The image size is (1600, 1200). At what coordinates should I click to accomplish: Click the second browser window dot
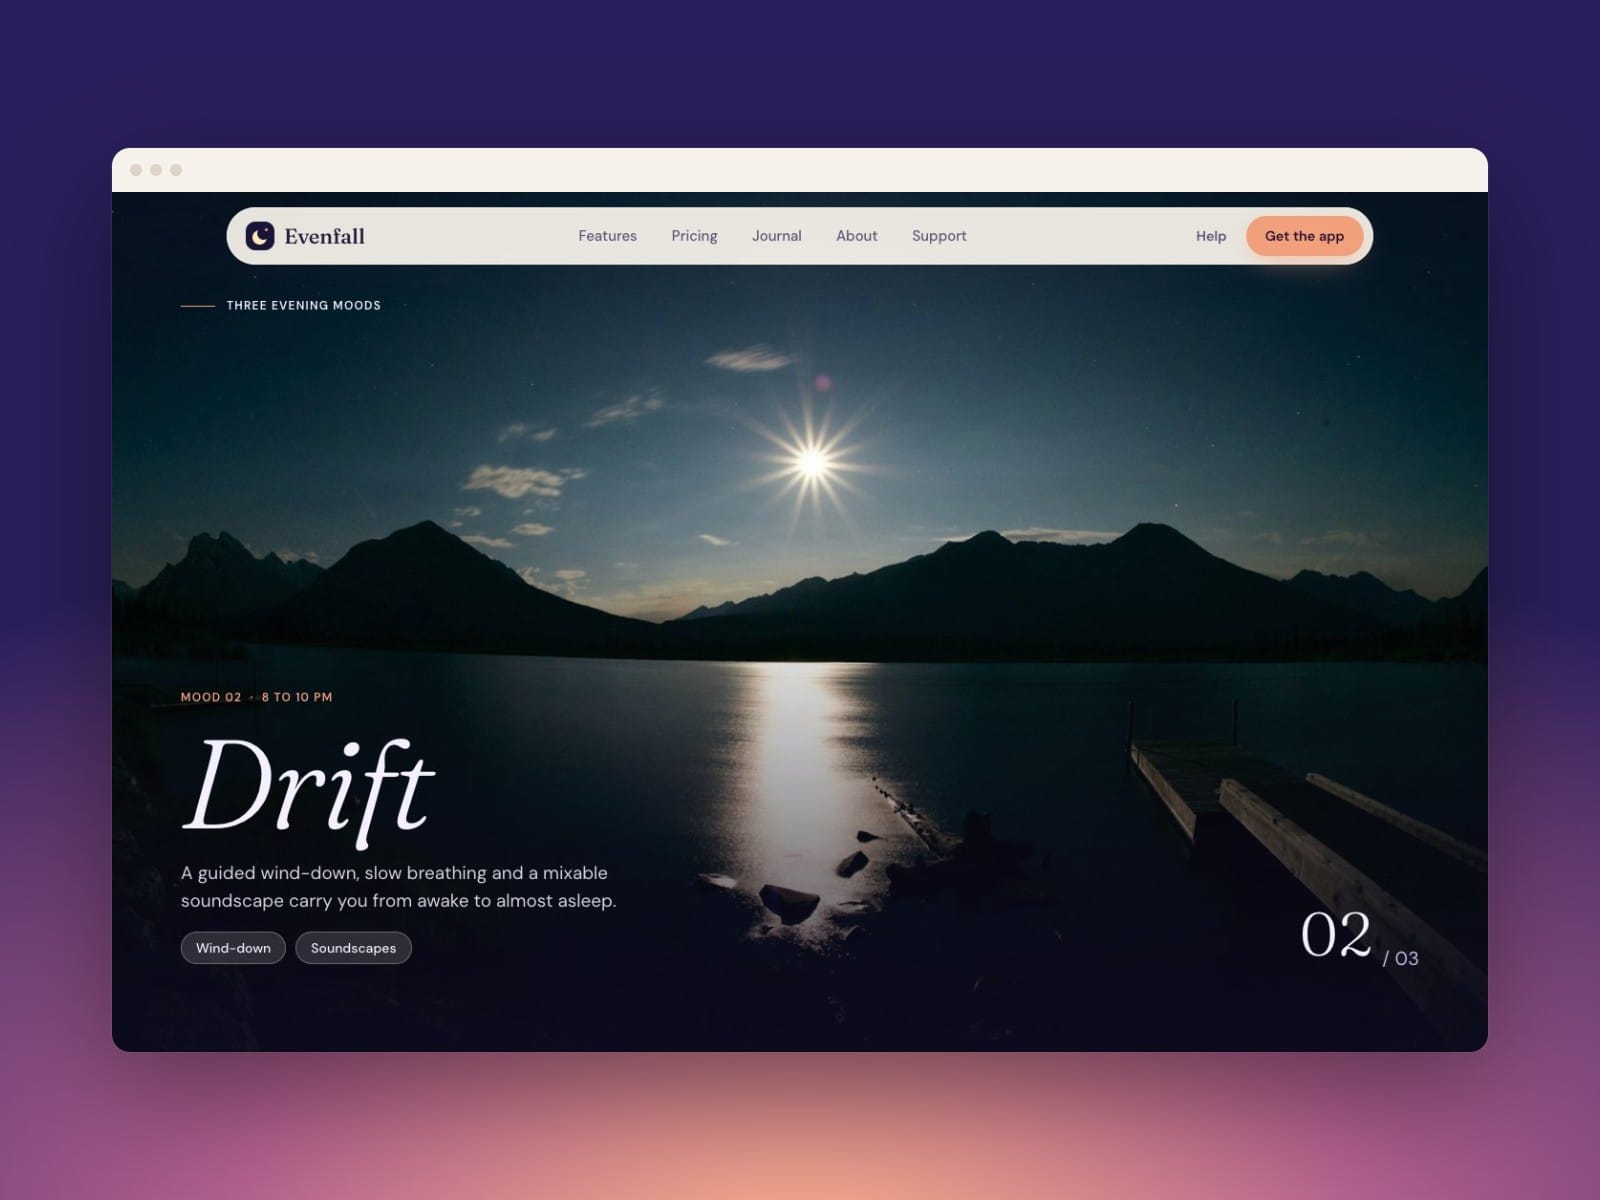(156, 170)
